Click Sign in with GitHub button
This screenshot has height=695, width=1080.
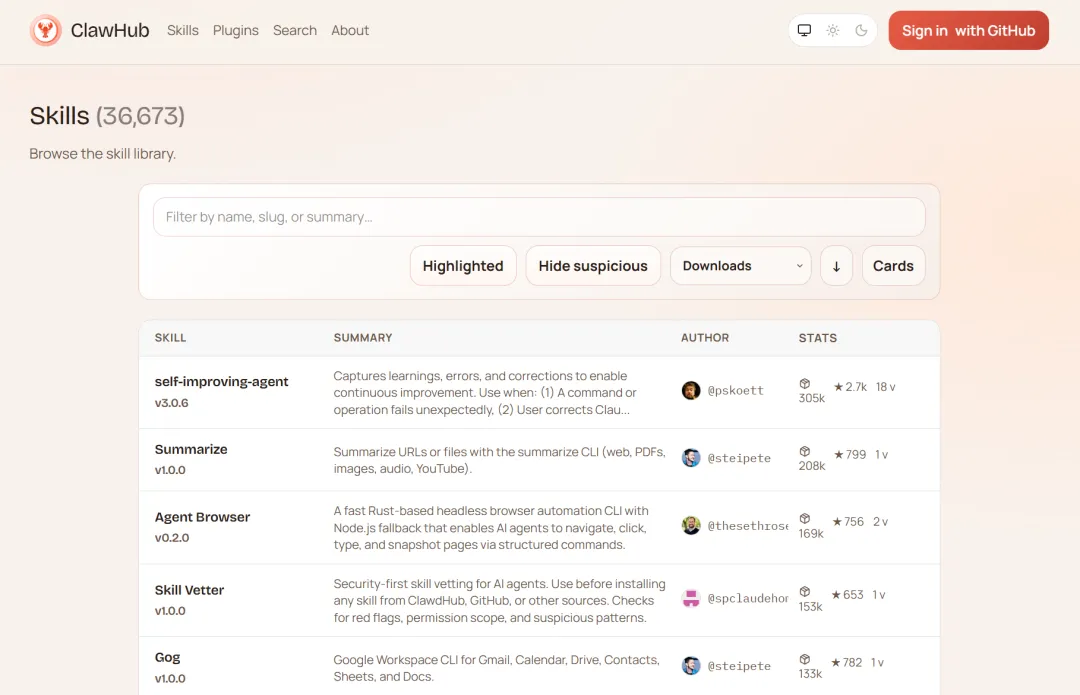pos(968,30)
